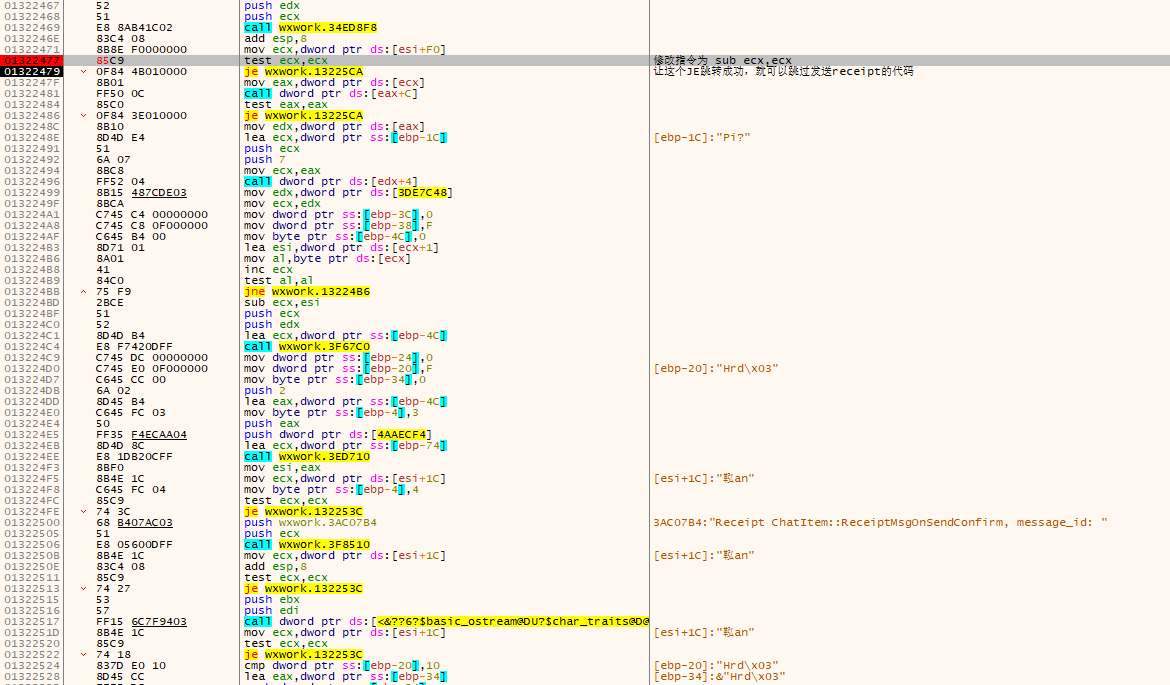Click jump arrow beside bytes 74 27

pyautogui.click(x=84, y=589)
